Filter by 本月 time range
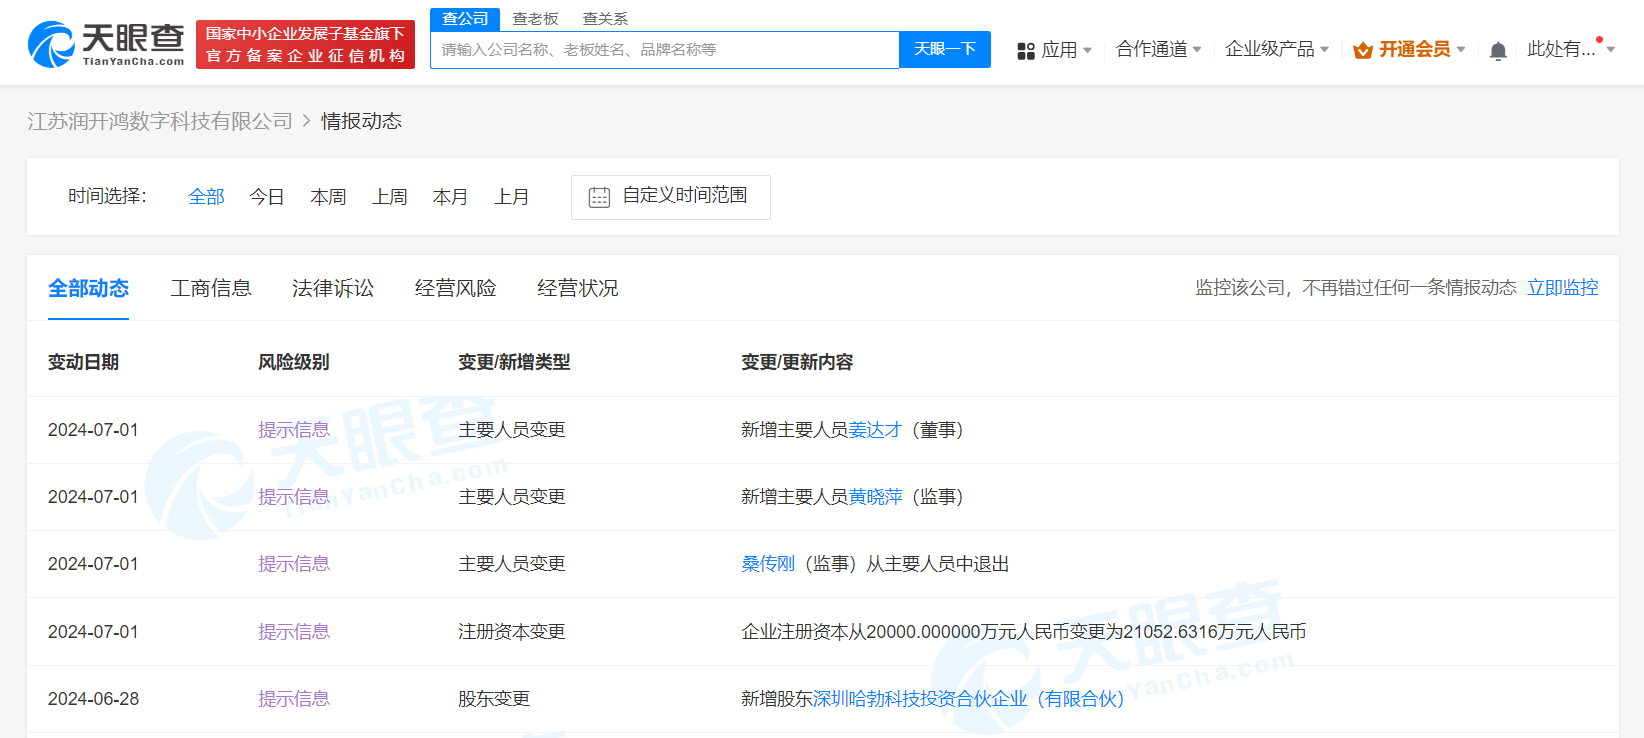The image size is (1644, 738). pos(450,197)
